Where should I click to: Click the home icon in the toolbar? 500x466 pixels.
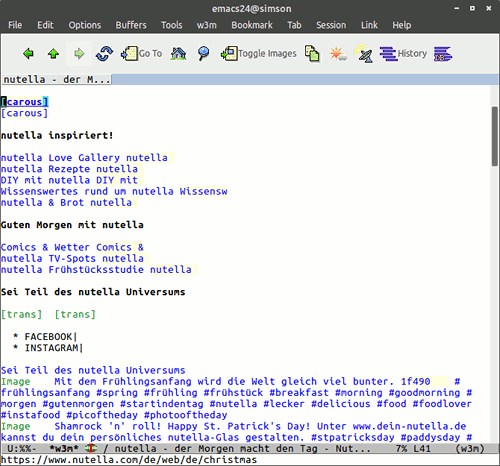[178, 53]
